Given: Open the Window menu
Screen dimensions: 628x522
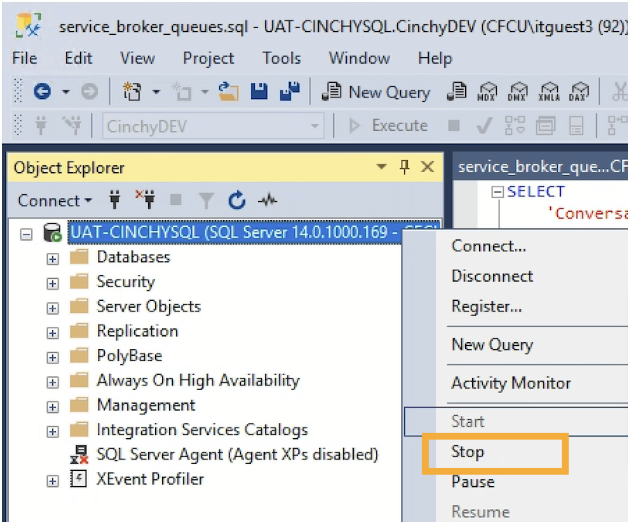Looking at the screenshot, I should 359,58.
